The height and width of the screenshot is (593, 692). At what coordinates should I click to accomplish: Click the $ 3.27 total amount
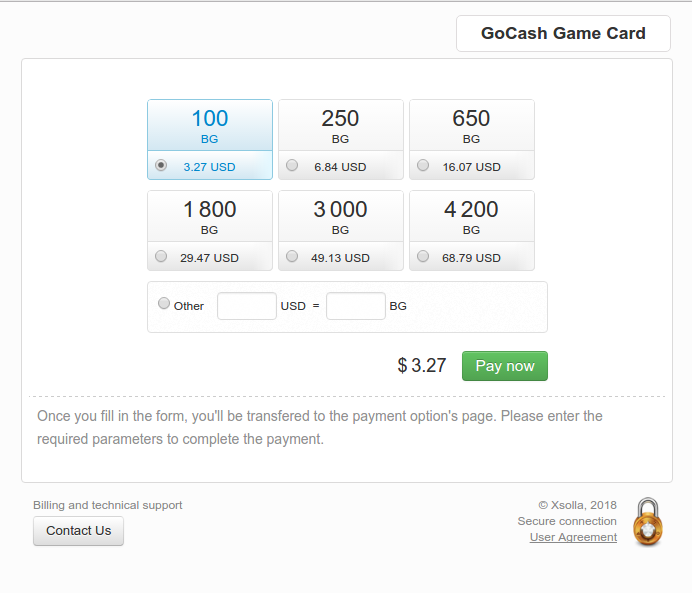[422, 365]
